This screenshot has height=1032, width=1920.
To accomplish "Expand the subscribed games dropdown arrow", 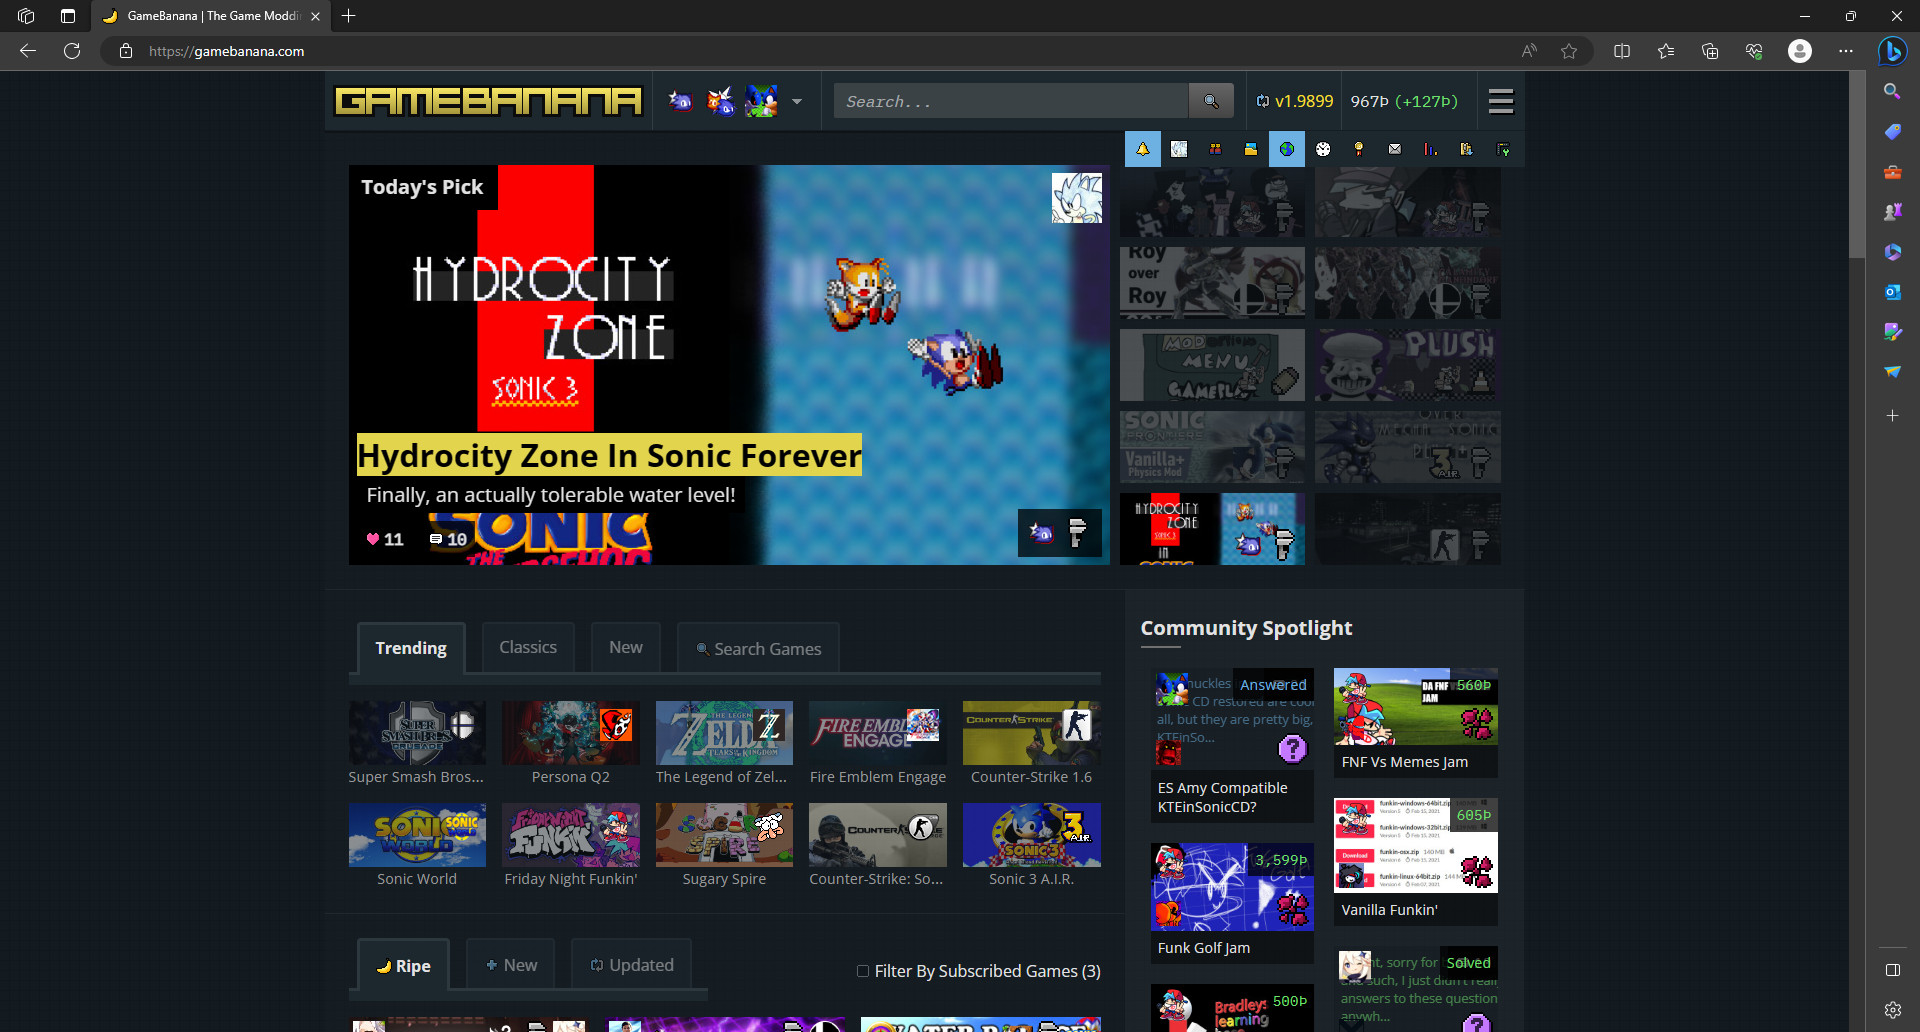I will pyautogui.click(x=797, y=101).
